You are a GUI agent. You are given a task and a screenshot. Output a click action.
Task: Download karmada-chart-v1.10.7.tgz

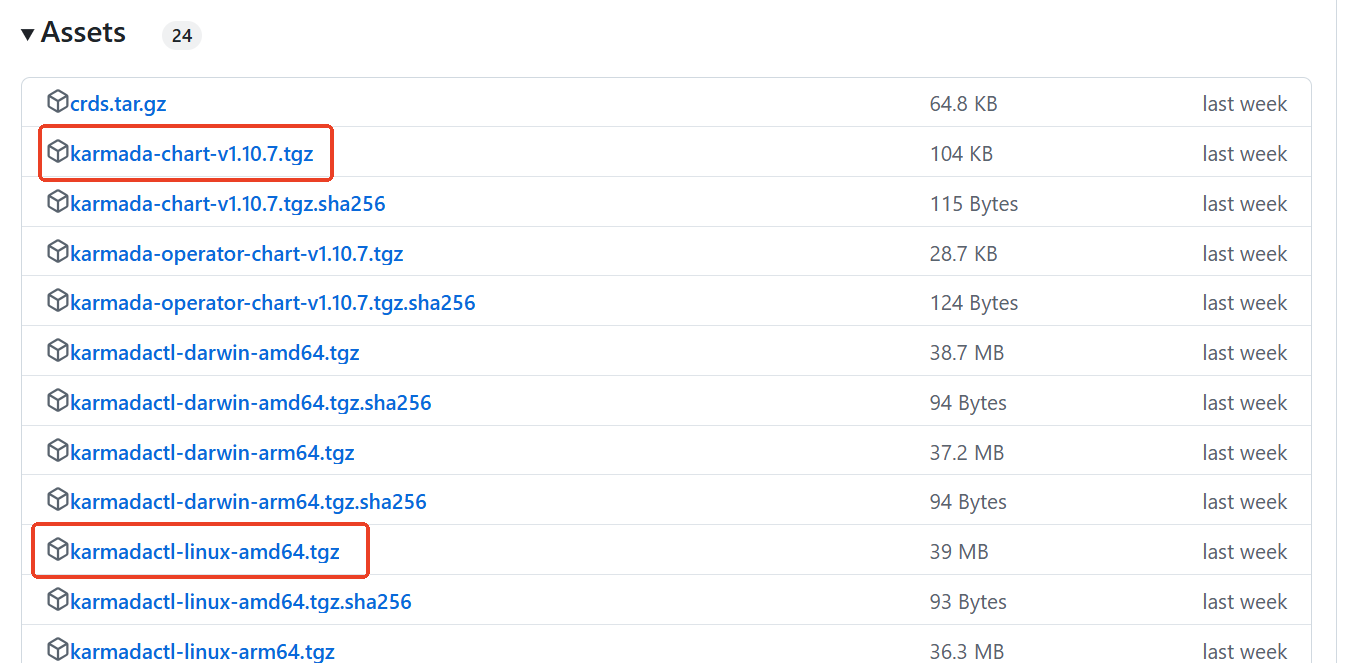pyautogui.click(x=191, y=154)
